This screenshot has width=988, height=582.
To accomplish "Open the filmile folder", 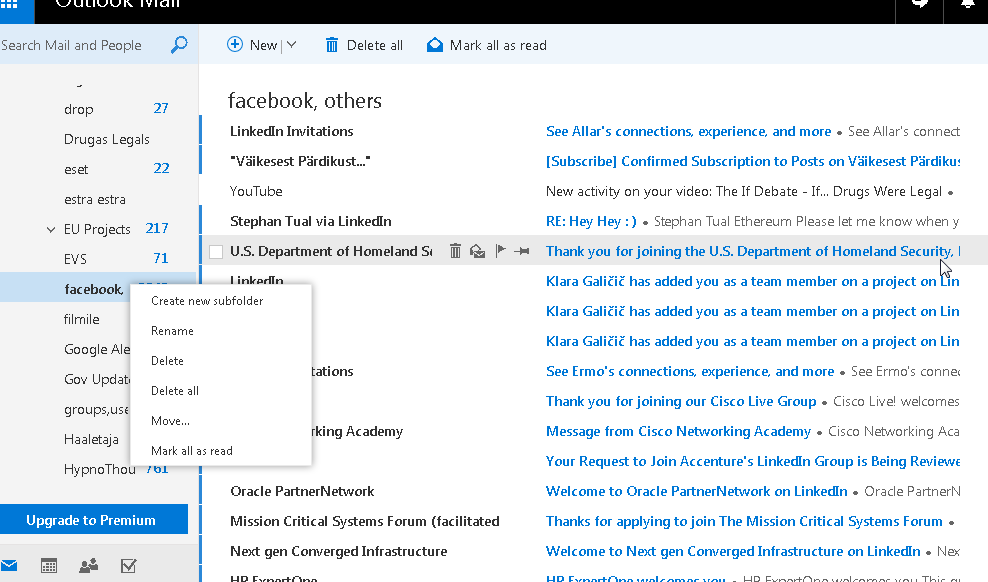I will click(81, 319).
